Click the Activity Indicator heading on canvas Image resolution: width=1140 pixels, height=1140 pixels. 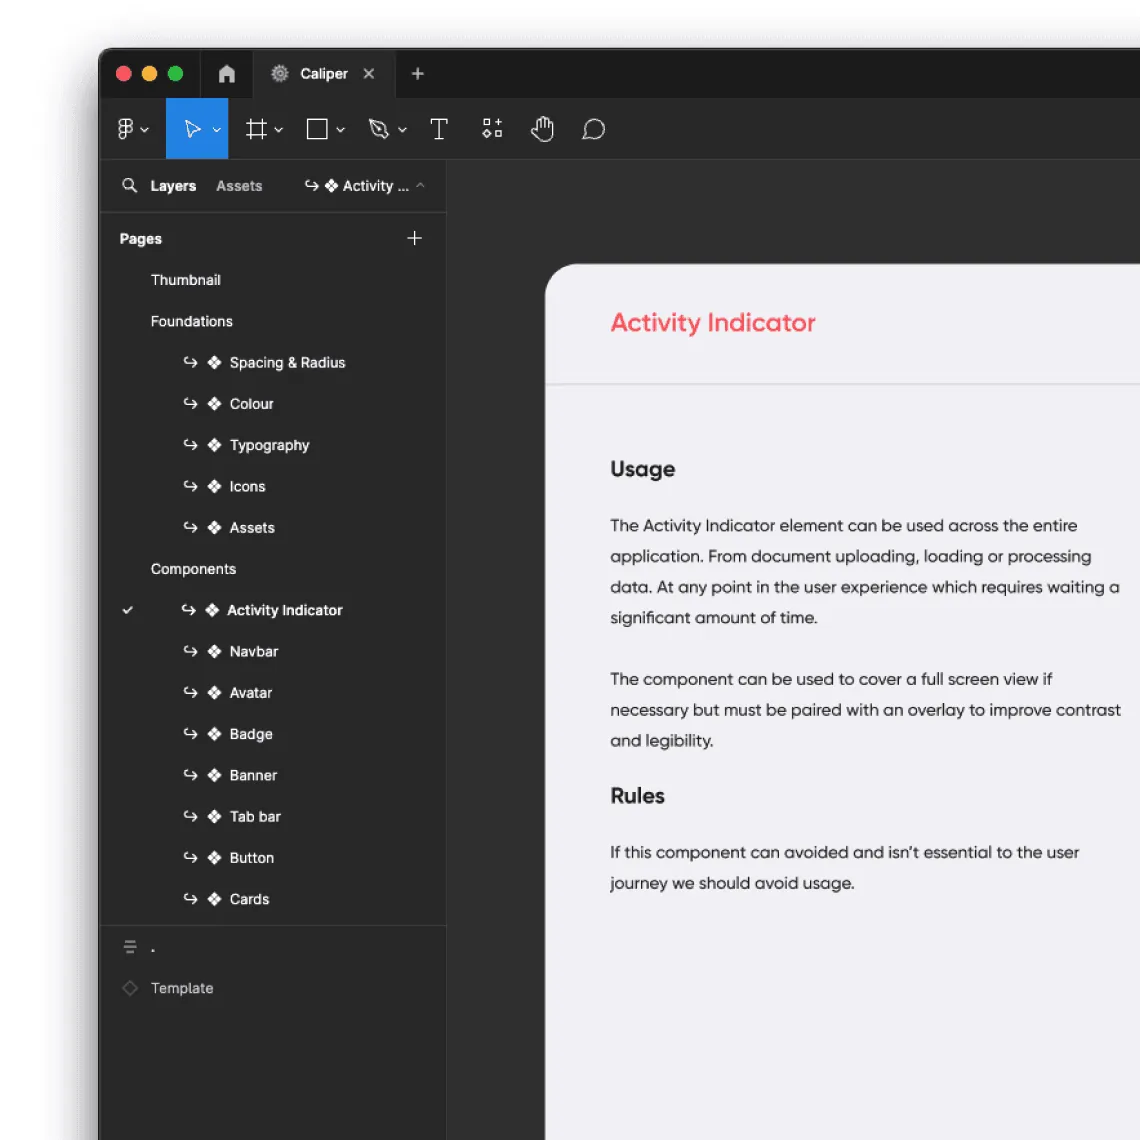712,323
